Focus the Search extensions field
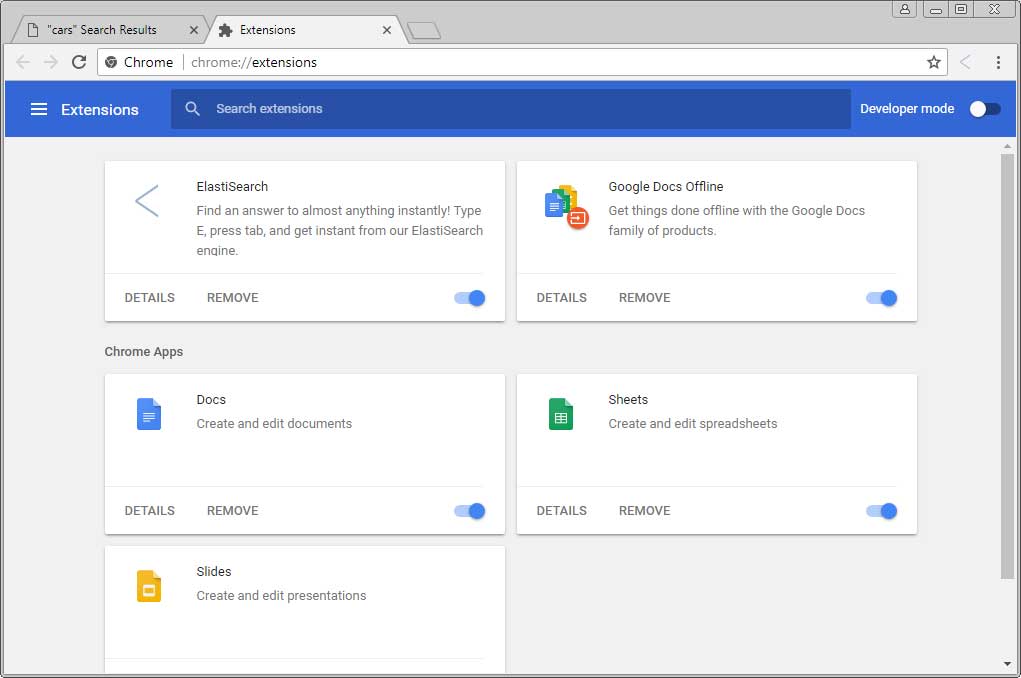The height and width of the screenshot is (678, 1021). (510, 109)
